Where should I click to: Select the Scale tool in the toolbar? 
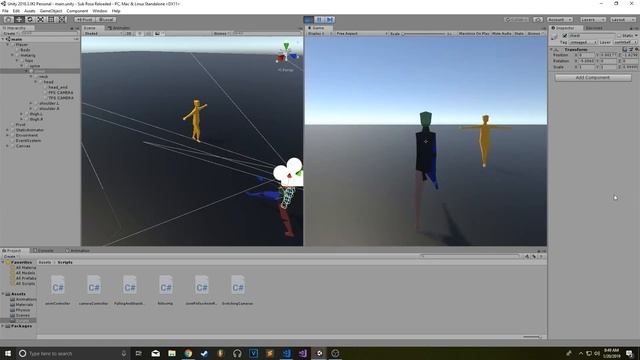pos(40,20)
